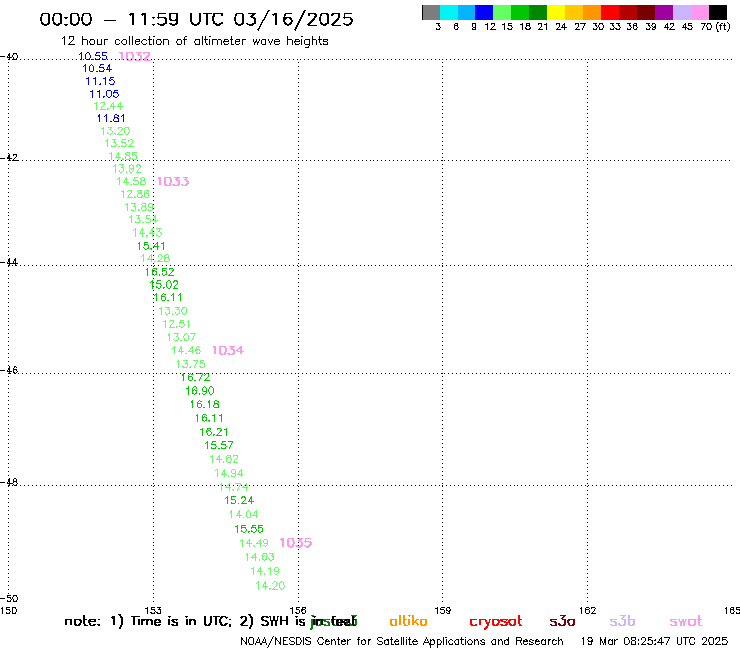Image resolution: width=740 pixels, height=650 pixels.
Task: Click the blue wave height 11.81
Action: pyautogui.click(x=111, y=118)
